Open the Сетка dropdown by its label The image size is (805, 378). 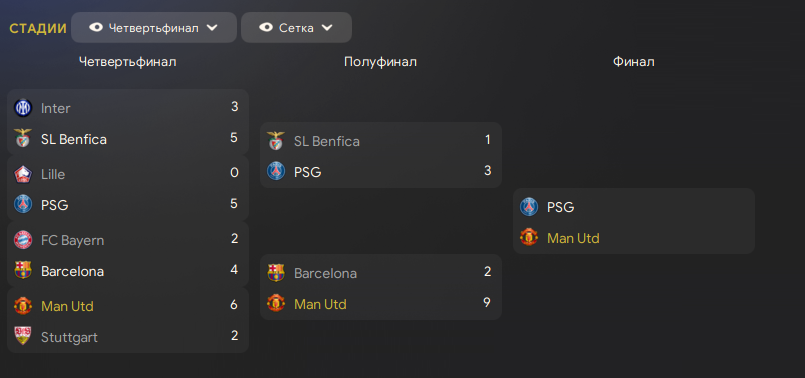coord(296,28)
